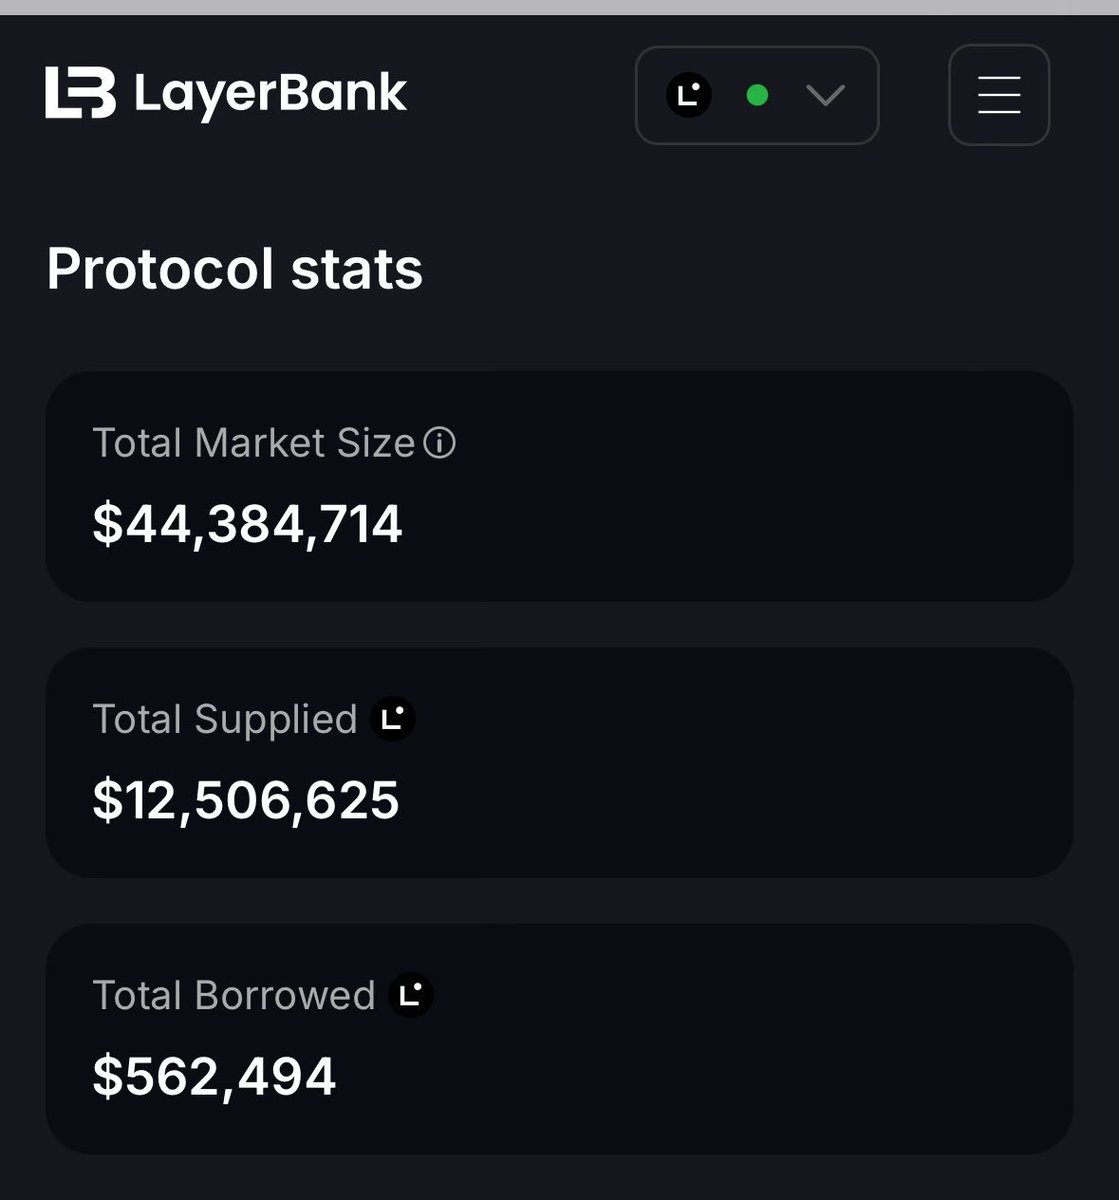The width and height of the screenshot is (1119, 1200).
Task: Click the Protocol stats heading
Action: (x=234, y=269)
